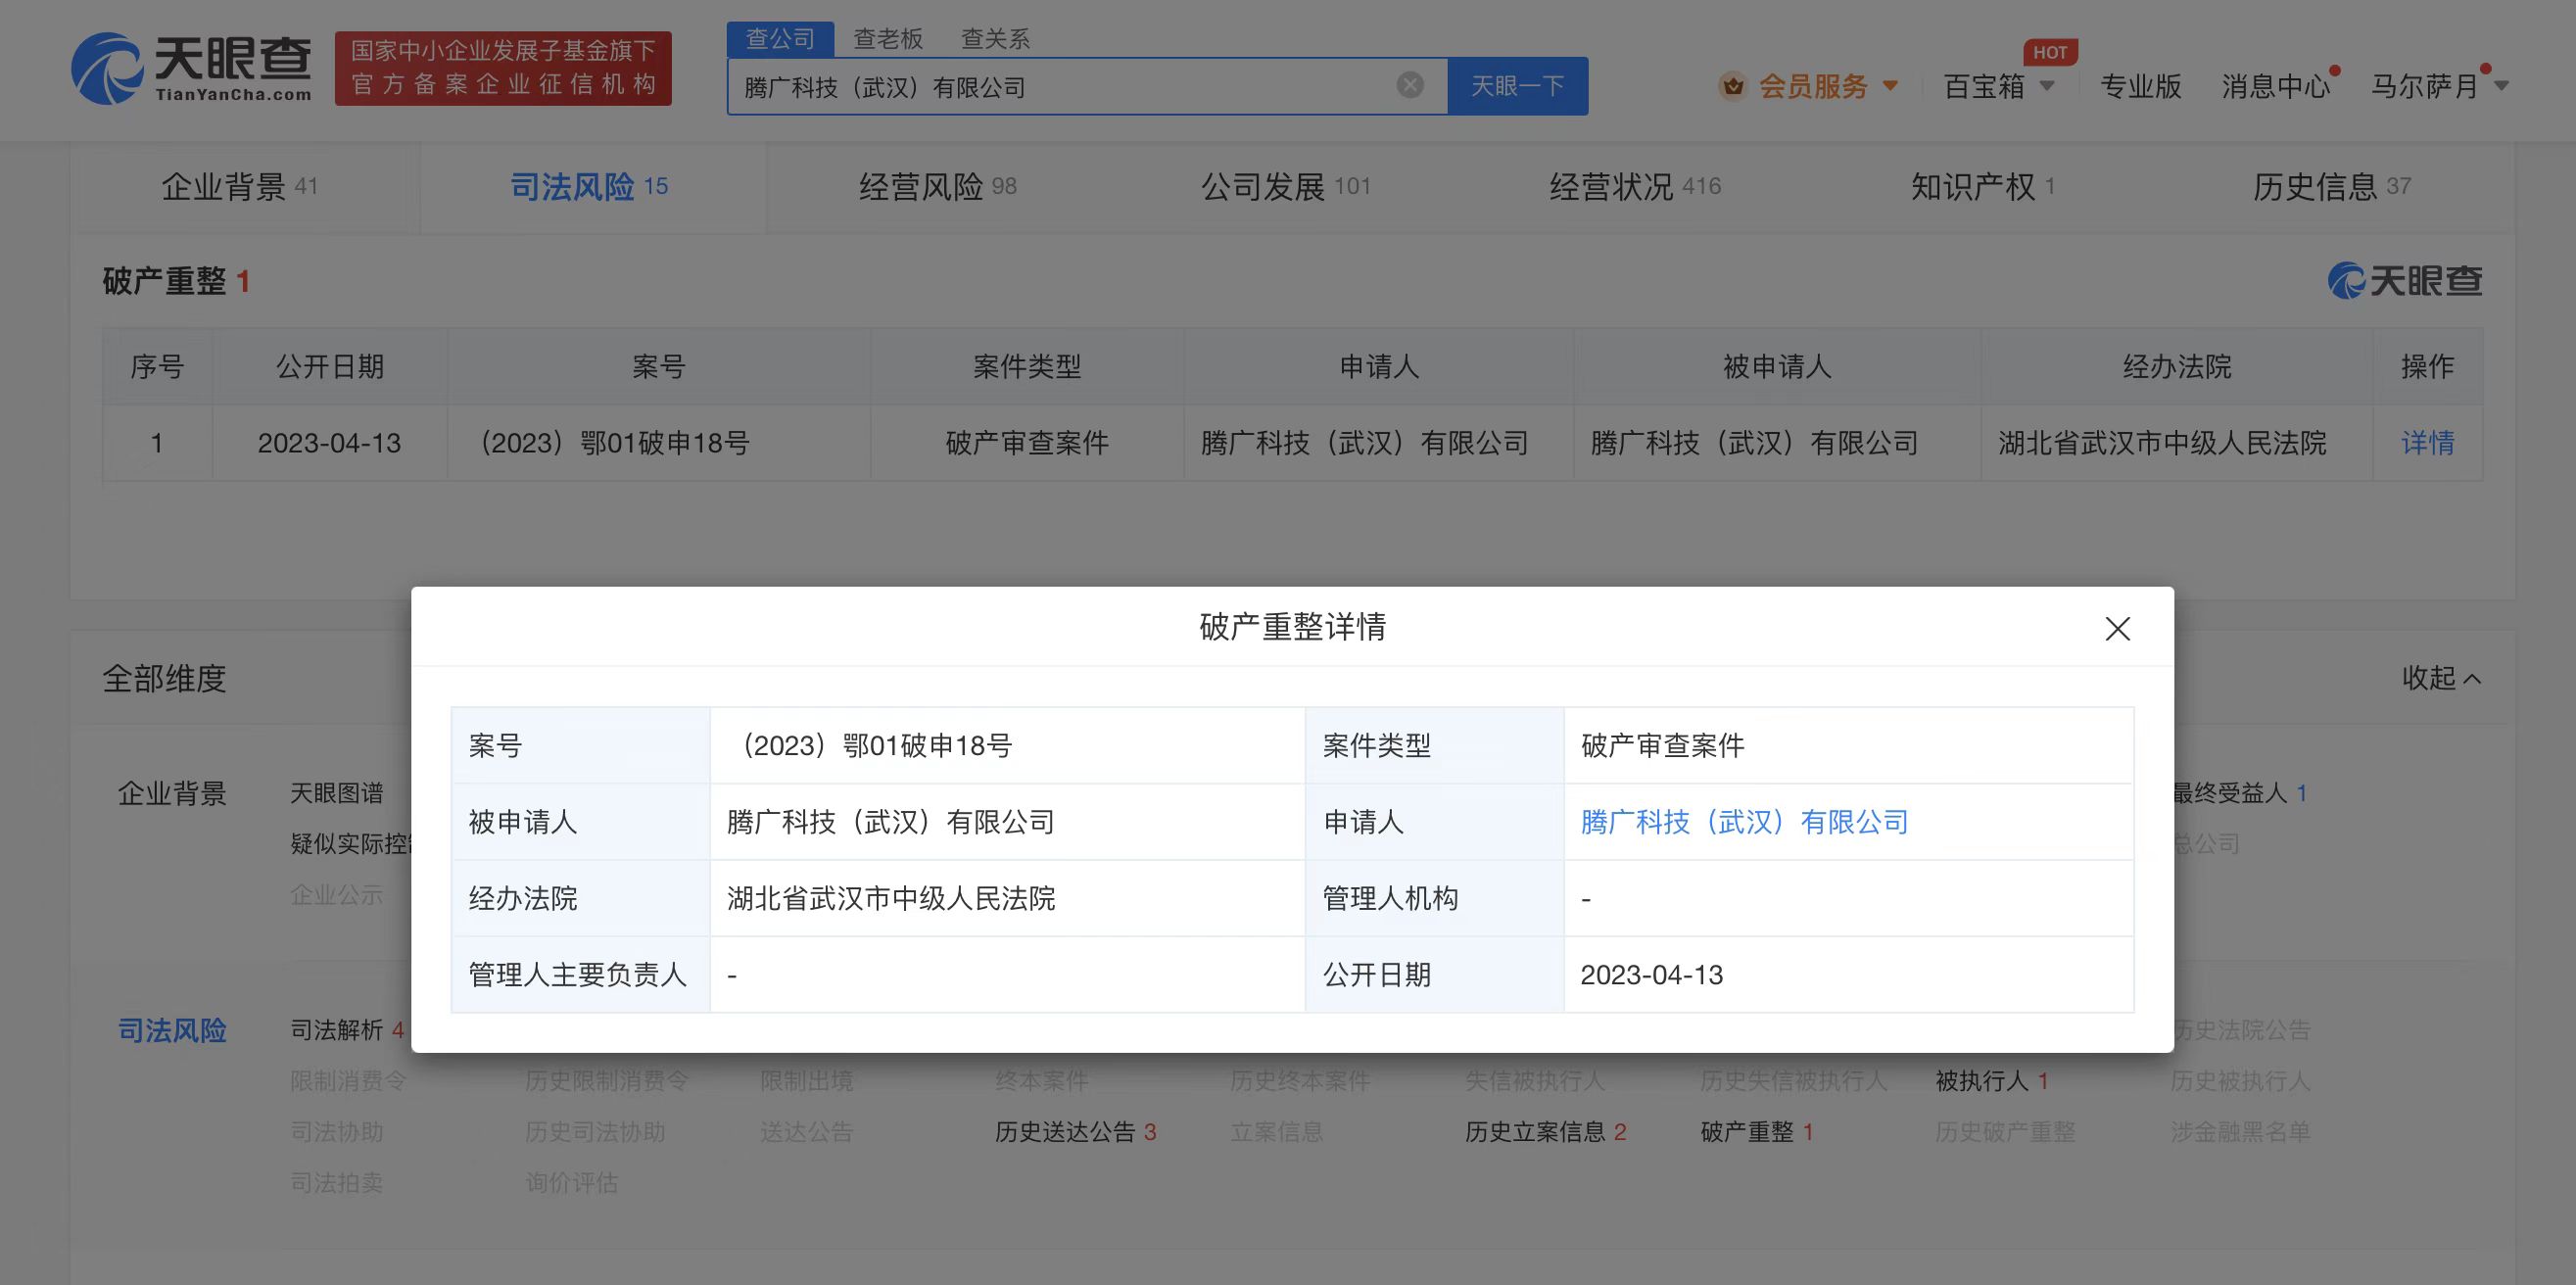Collapse the 全部维度 section via 收起
The width and height of the screenshot is (2576, 1285).
(2441, 678)
